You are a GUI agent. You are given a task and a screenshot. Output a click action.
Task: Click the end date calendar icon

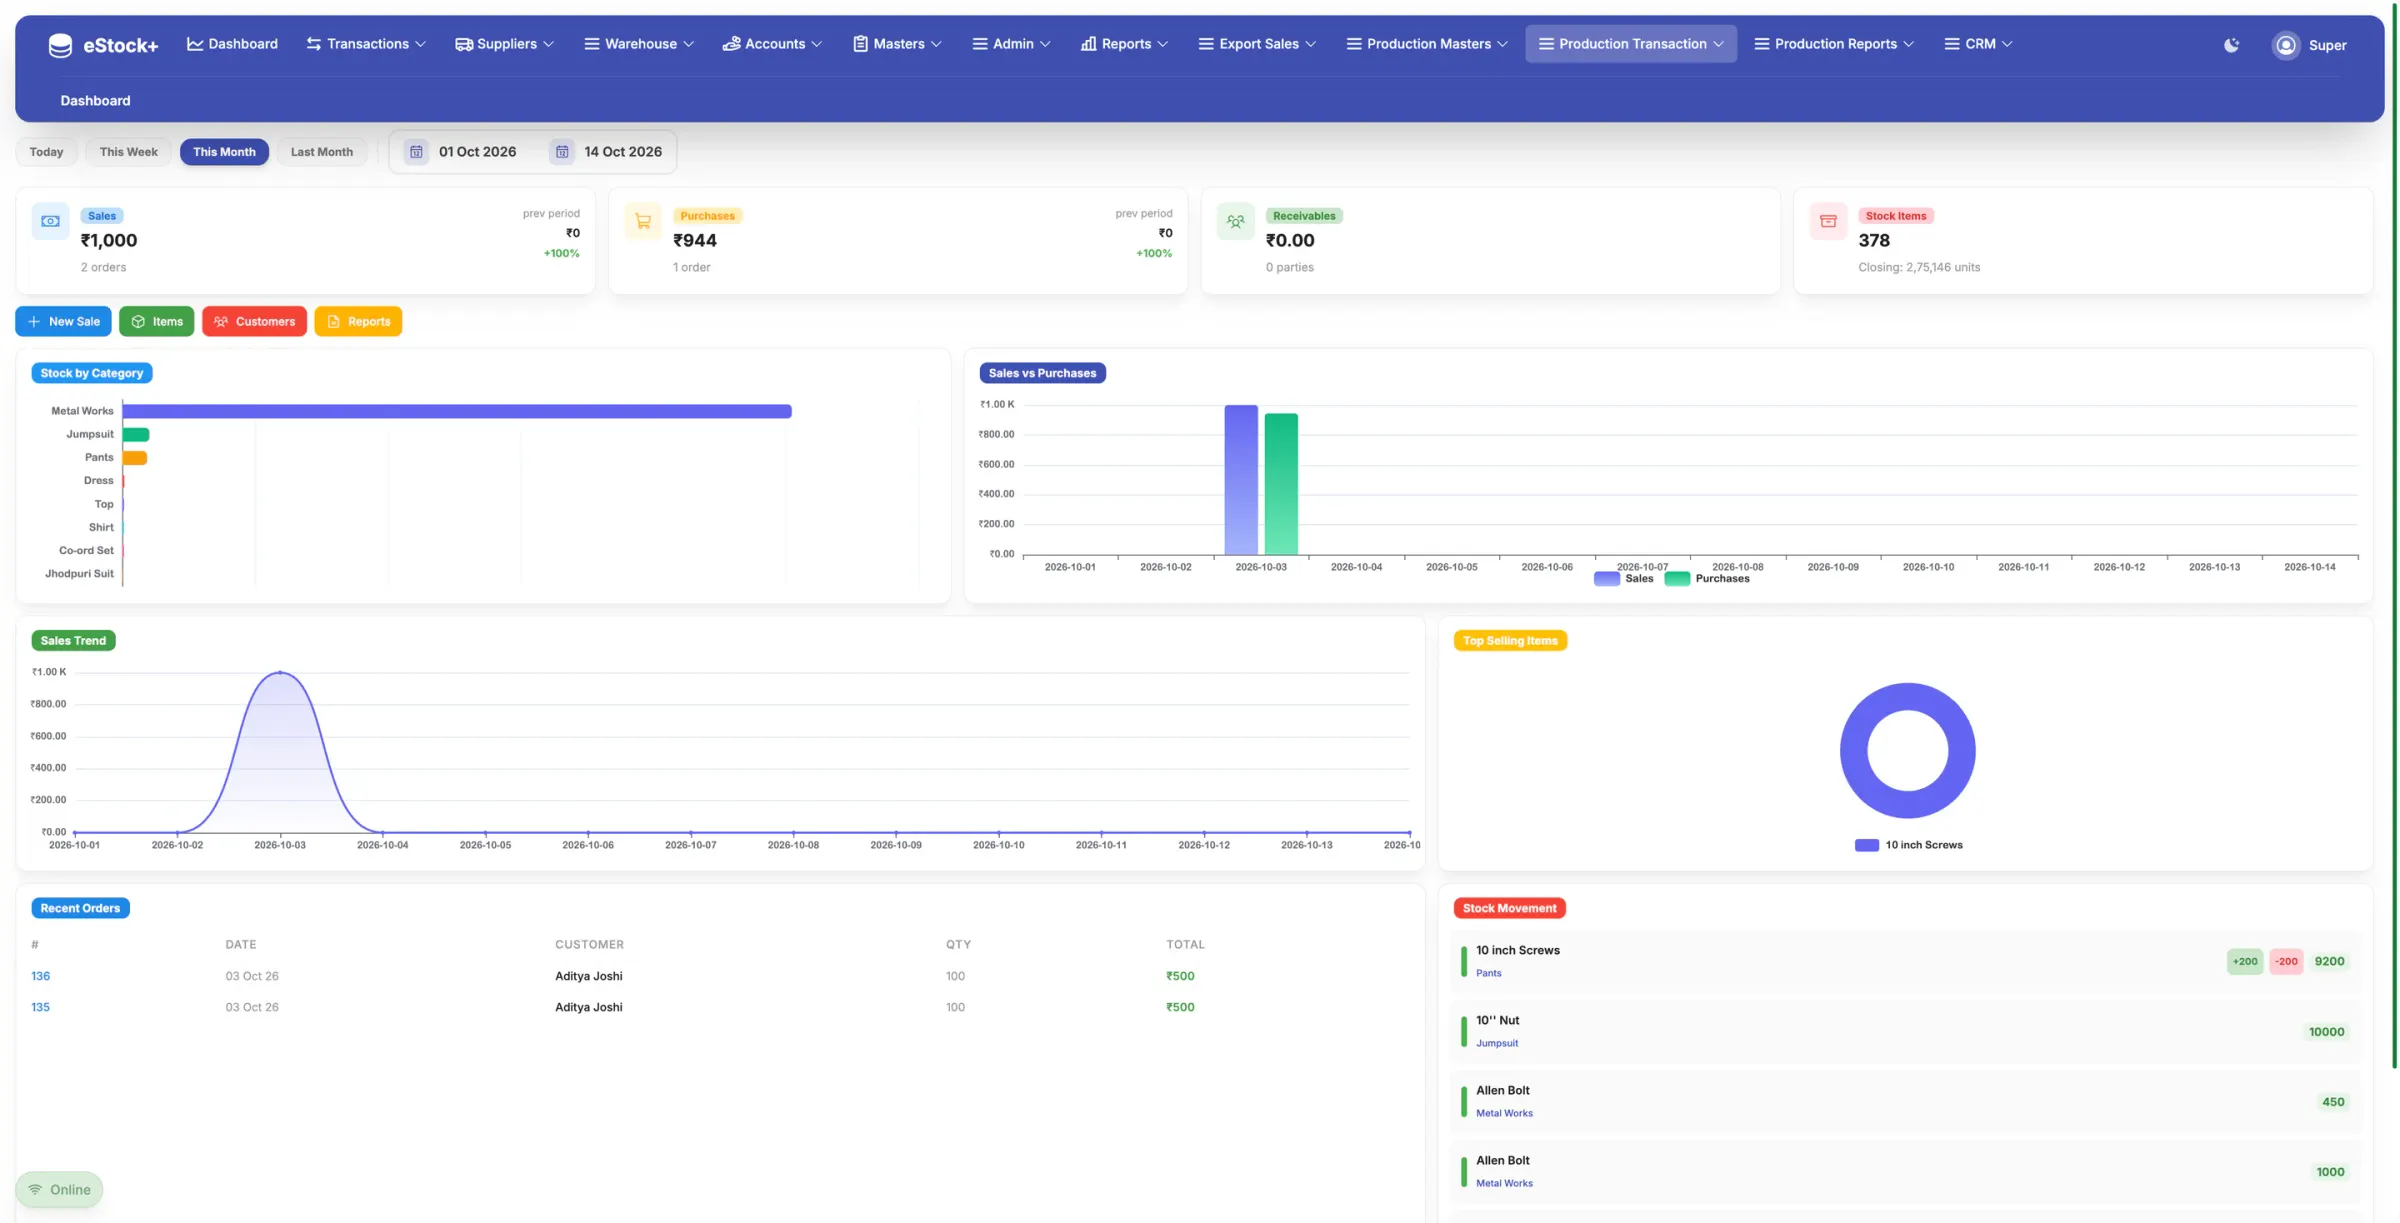pos(562,152)
